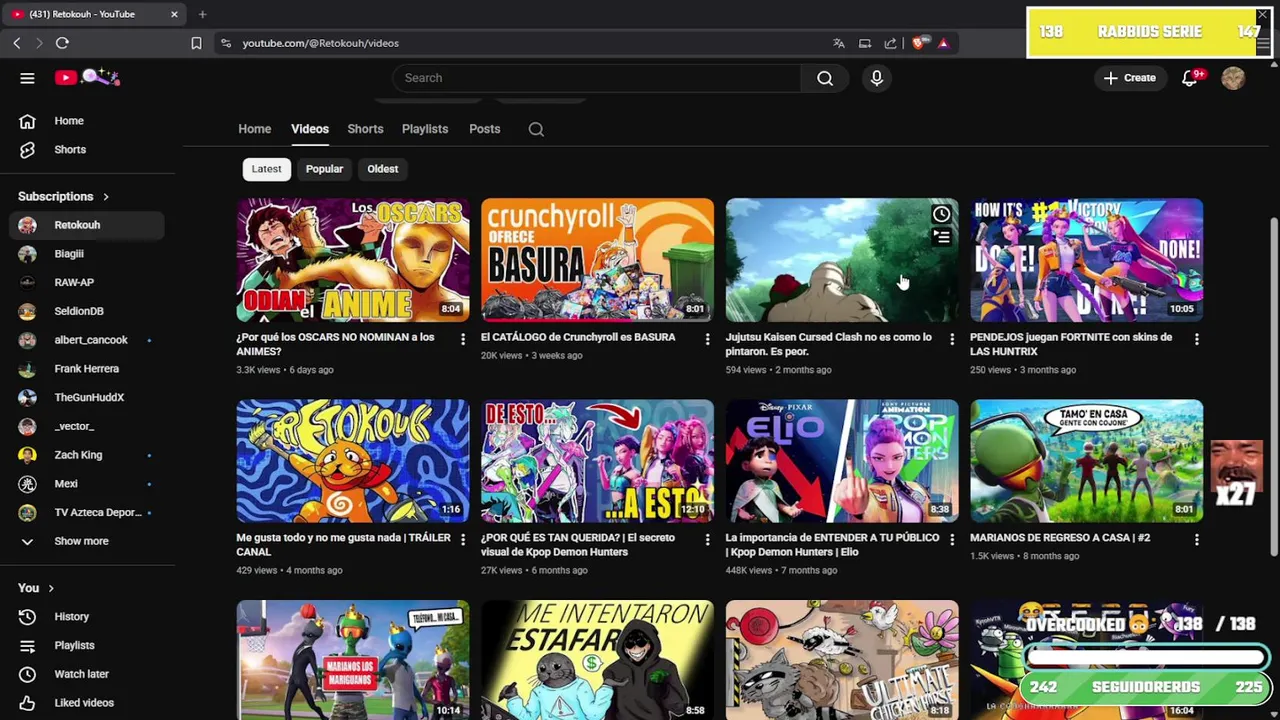The image size is (1280, 720).
Task: Click the page vertical scrollbar
Action: (x=1273, y=385)
